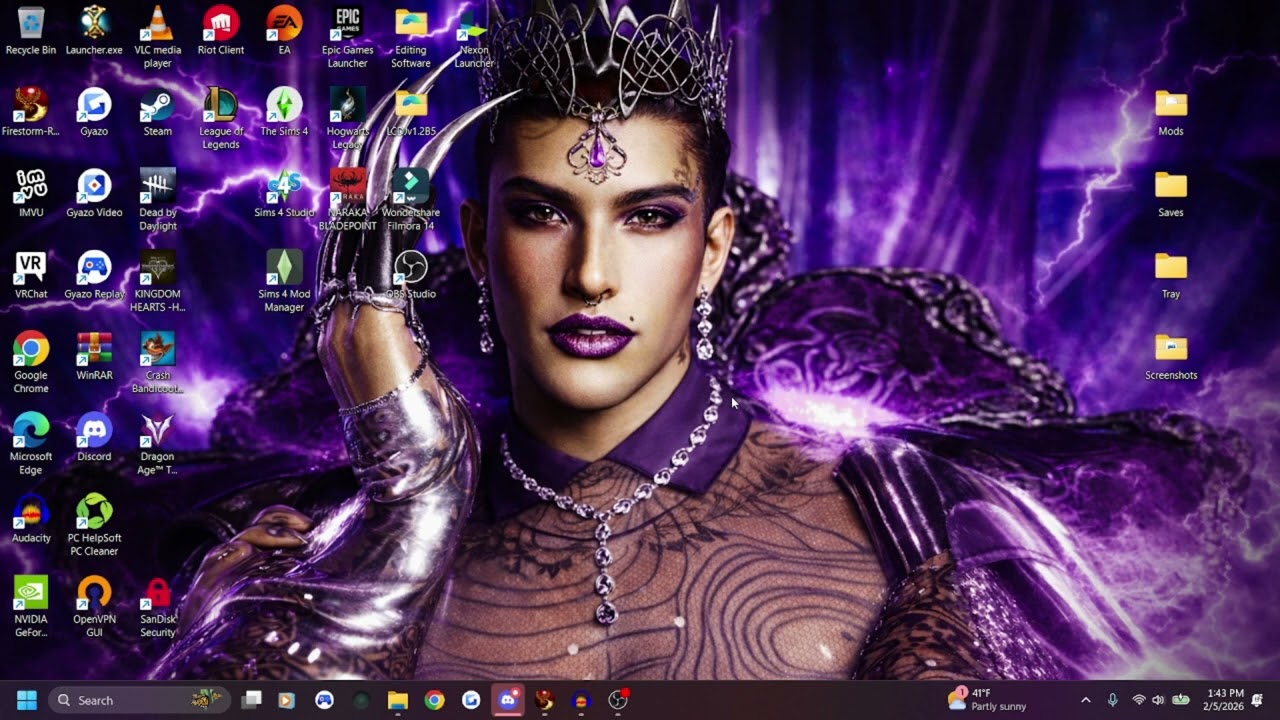Select the PC HelpSoft PC Cleaner icon

[94, 525]
